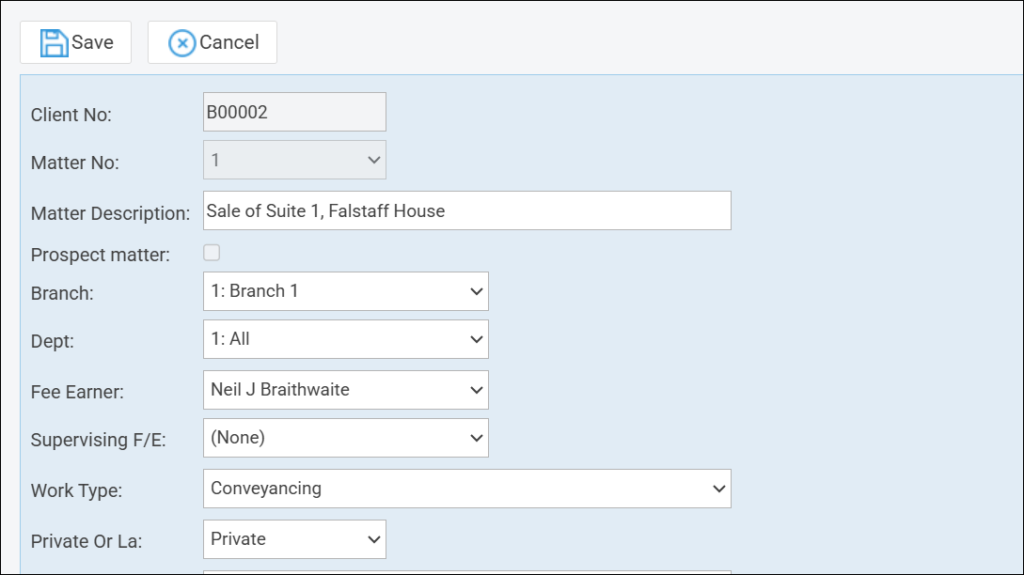Open the Dept dropdown showing 1: All

pyautogui.click(x=345, y=339)
